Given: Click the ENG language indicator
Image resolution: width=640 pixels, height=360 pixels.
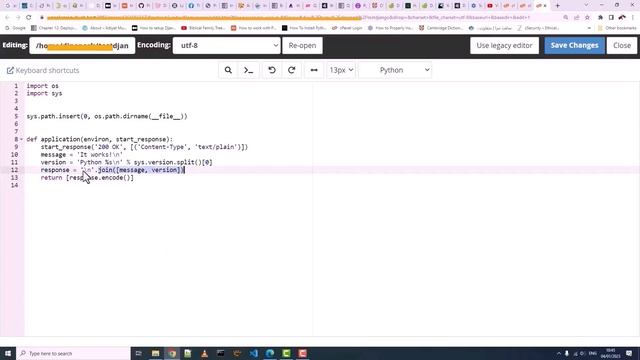Looking at the screenshot, I should [593, 353].
